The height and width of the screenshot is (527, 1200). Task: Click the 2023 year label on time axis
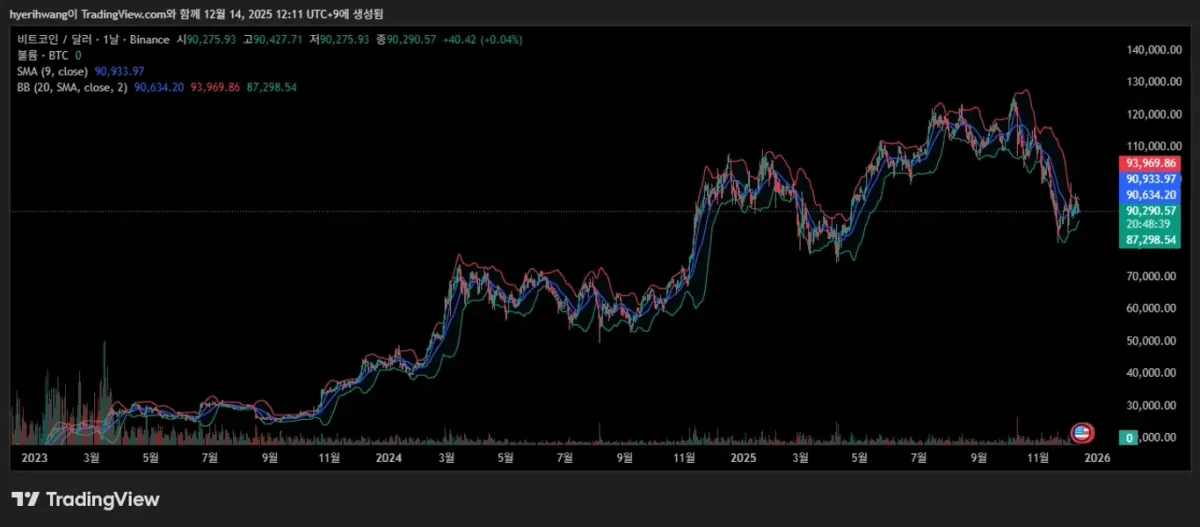35,457
